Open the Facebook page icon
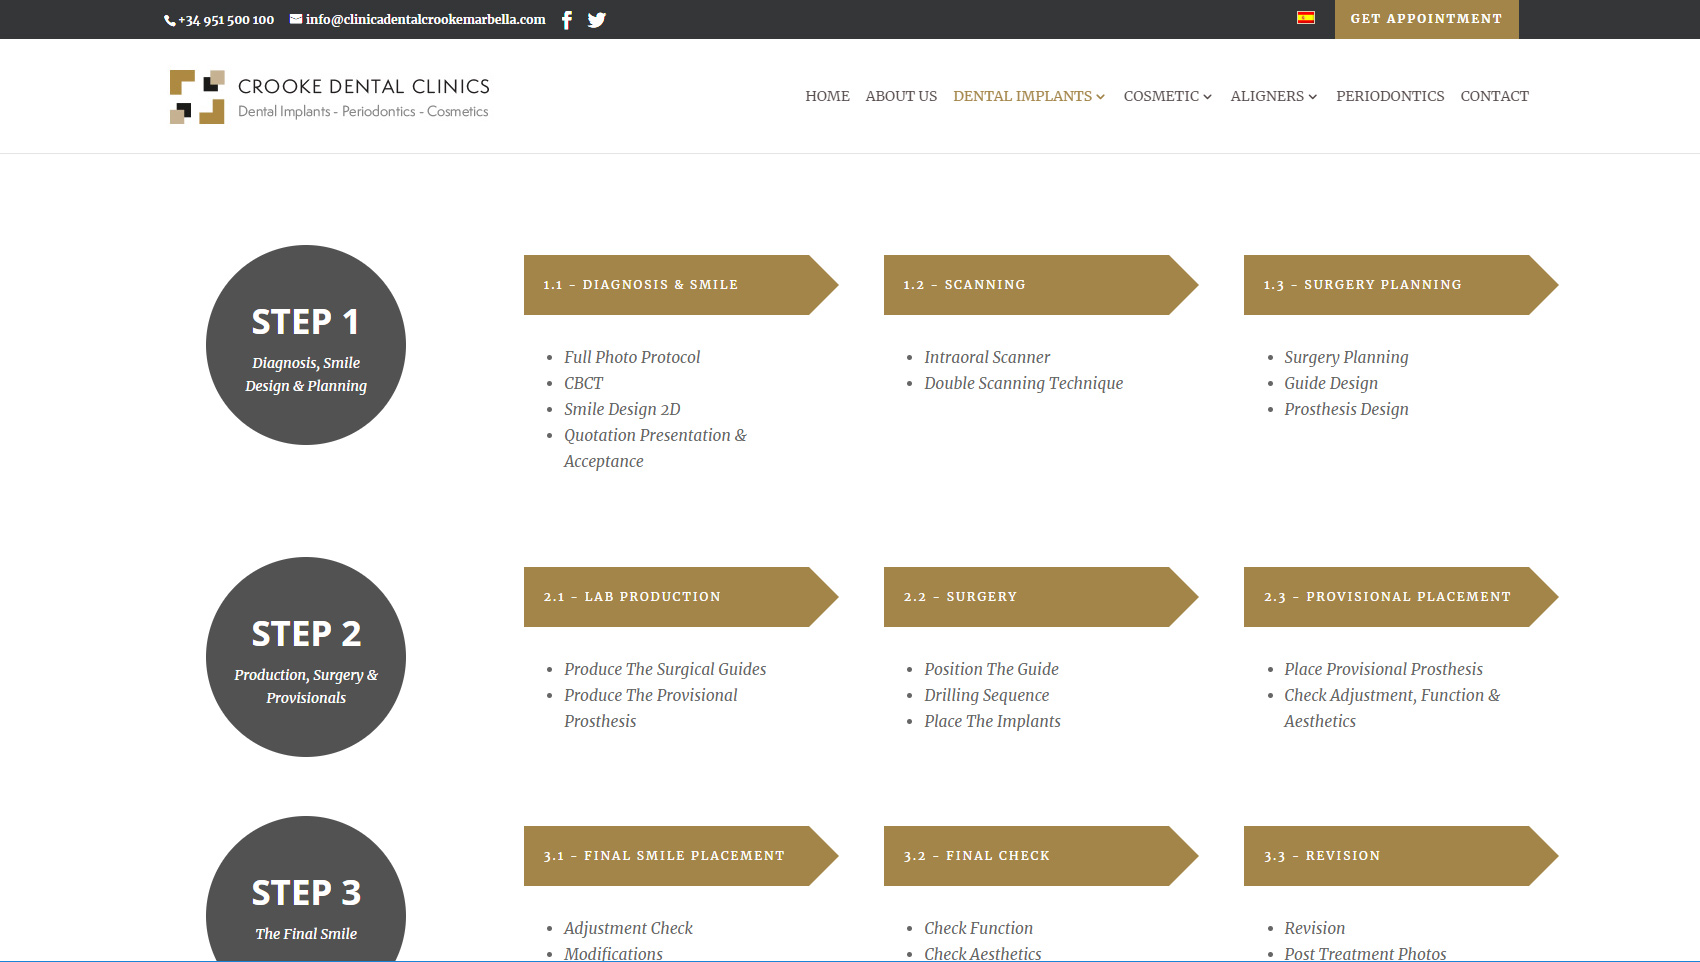 [567, 20]
